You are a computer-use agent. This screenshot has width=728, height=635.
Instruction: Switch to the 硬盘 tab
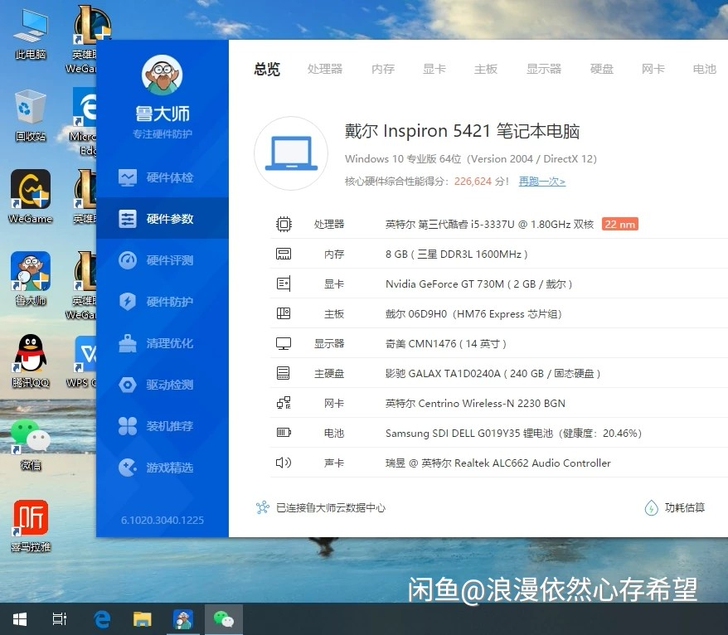point(602,69)
